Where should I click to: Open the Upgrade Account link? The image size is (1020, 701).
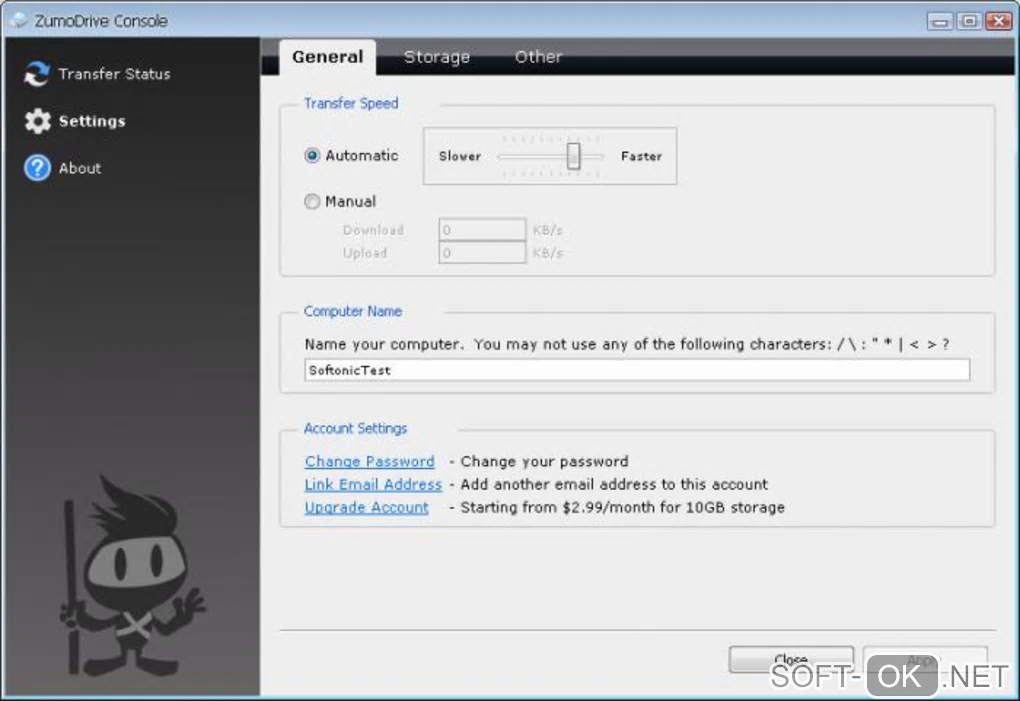[367, 507]
